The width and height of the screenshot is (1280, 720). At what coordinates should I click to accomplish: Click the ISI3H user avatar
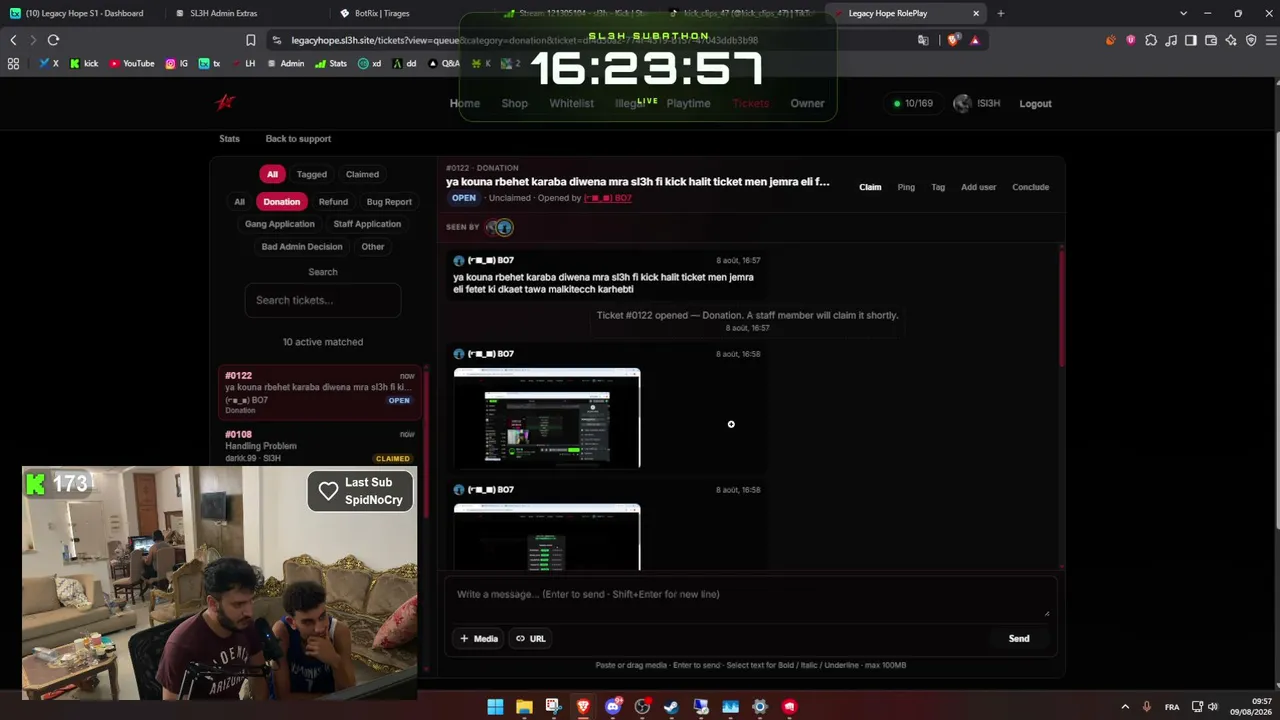pyautogui.click(x=962, y=103)
